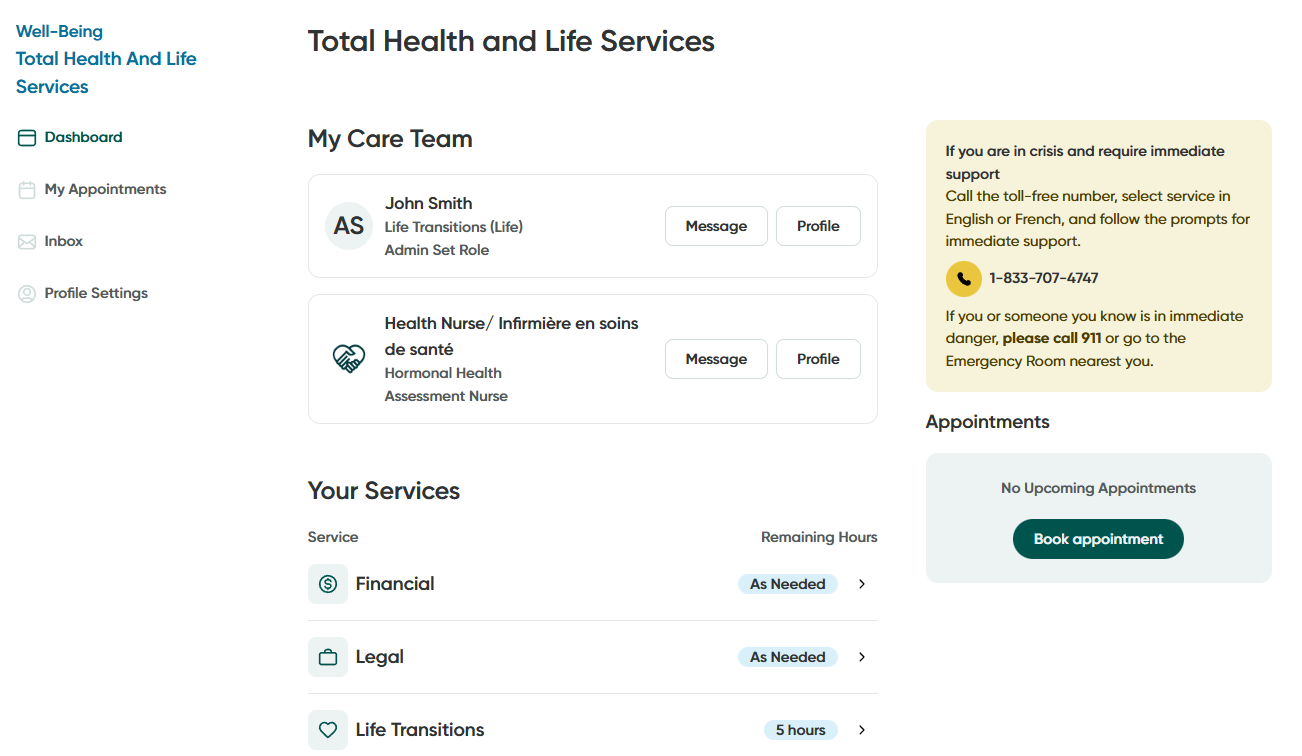
Task: Expand the Legal service row
Action: (x=861, y=656)
